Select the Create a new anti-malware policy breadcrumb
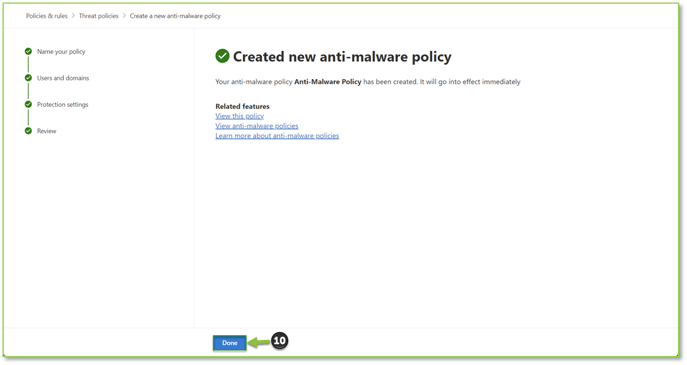The image size is (687, 365). [175, 16]
